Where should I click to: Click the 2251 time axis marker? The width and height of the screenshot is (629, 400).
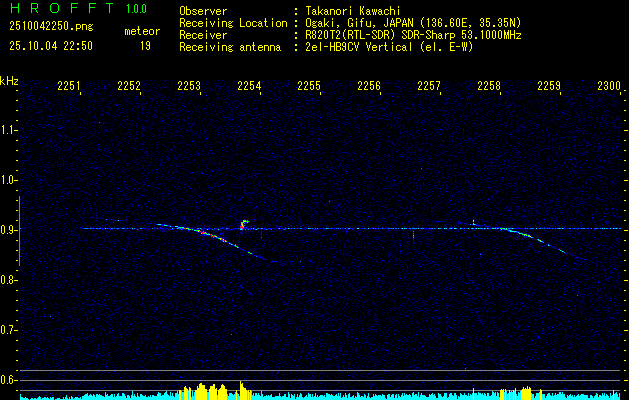[x=69, y=85]
